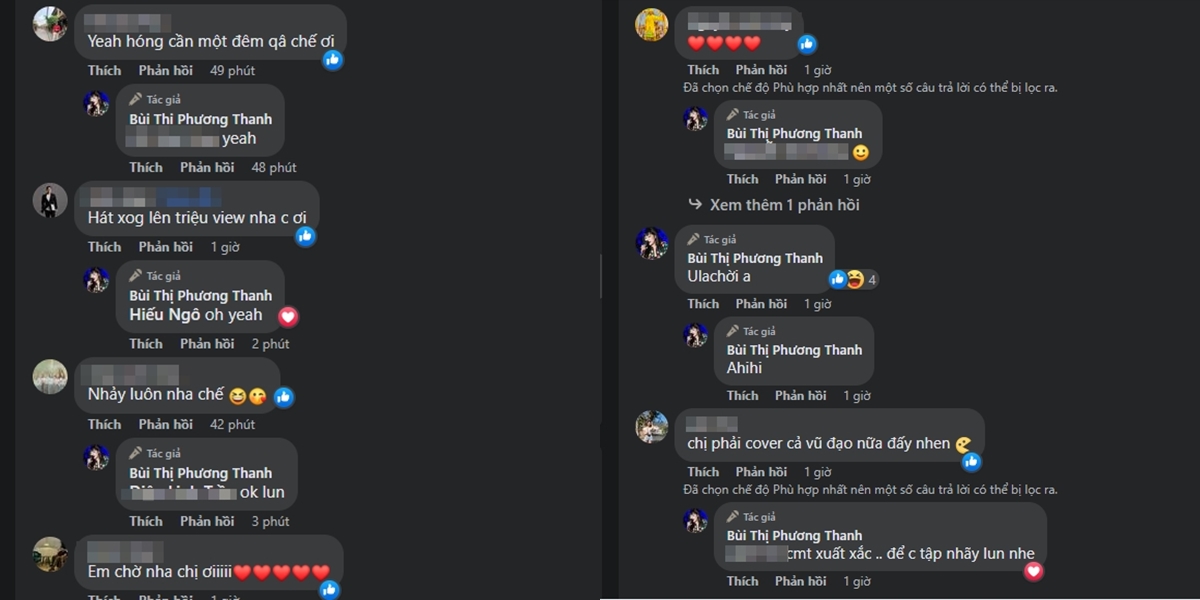Click the like reaction on "Yeah hóng cần một đêm" comment

(x=333, y=59)
